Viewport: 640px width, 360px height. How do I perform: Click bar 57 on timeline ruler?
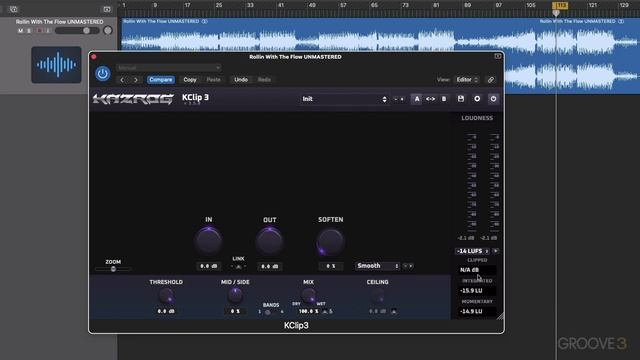point(343,5)
